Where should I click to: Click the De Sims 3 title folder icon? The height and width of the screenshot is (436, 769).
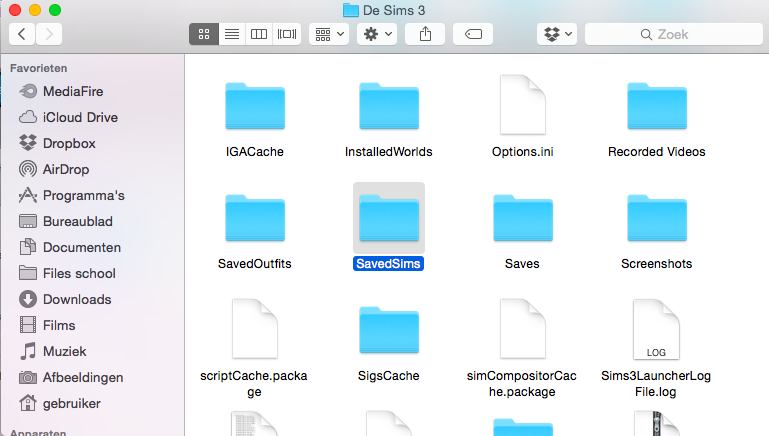tap(351, 10)
